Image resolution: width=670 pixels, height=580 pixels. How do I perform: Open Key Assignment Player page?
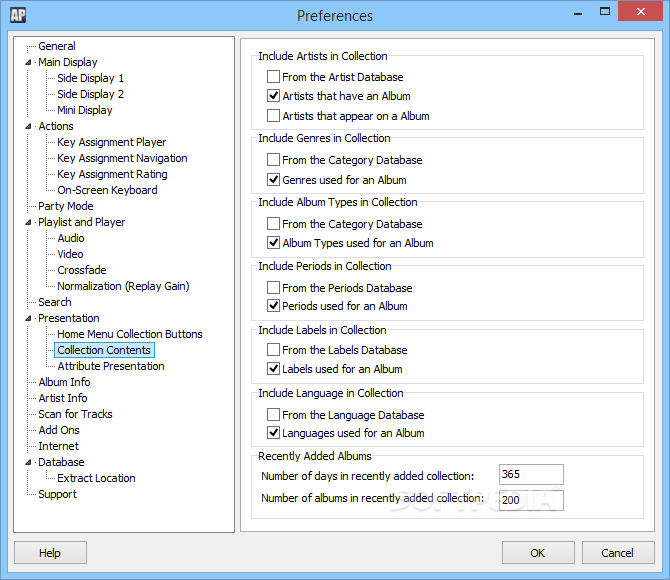(112, 142)
